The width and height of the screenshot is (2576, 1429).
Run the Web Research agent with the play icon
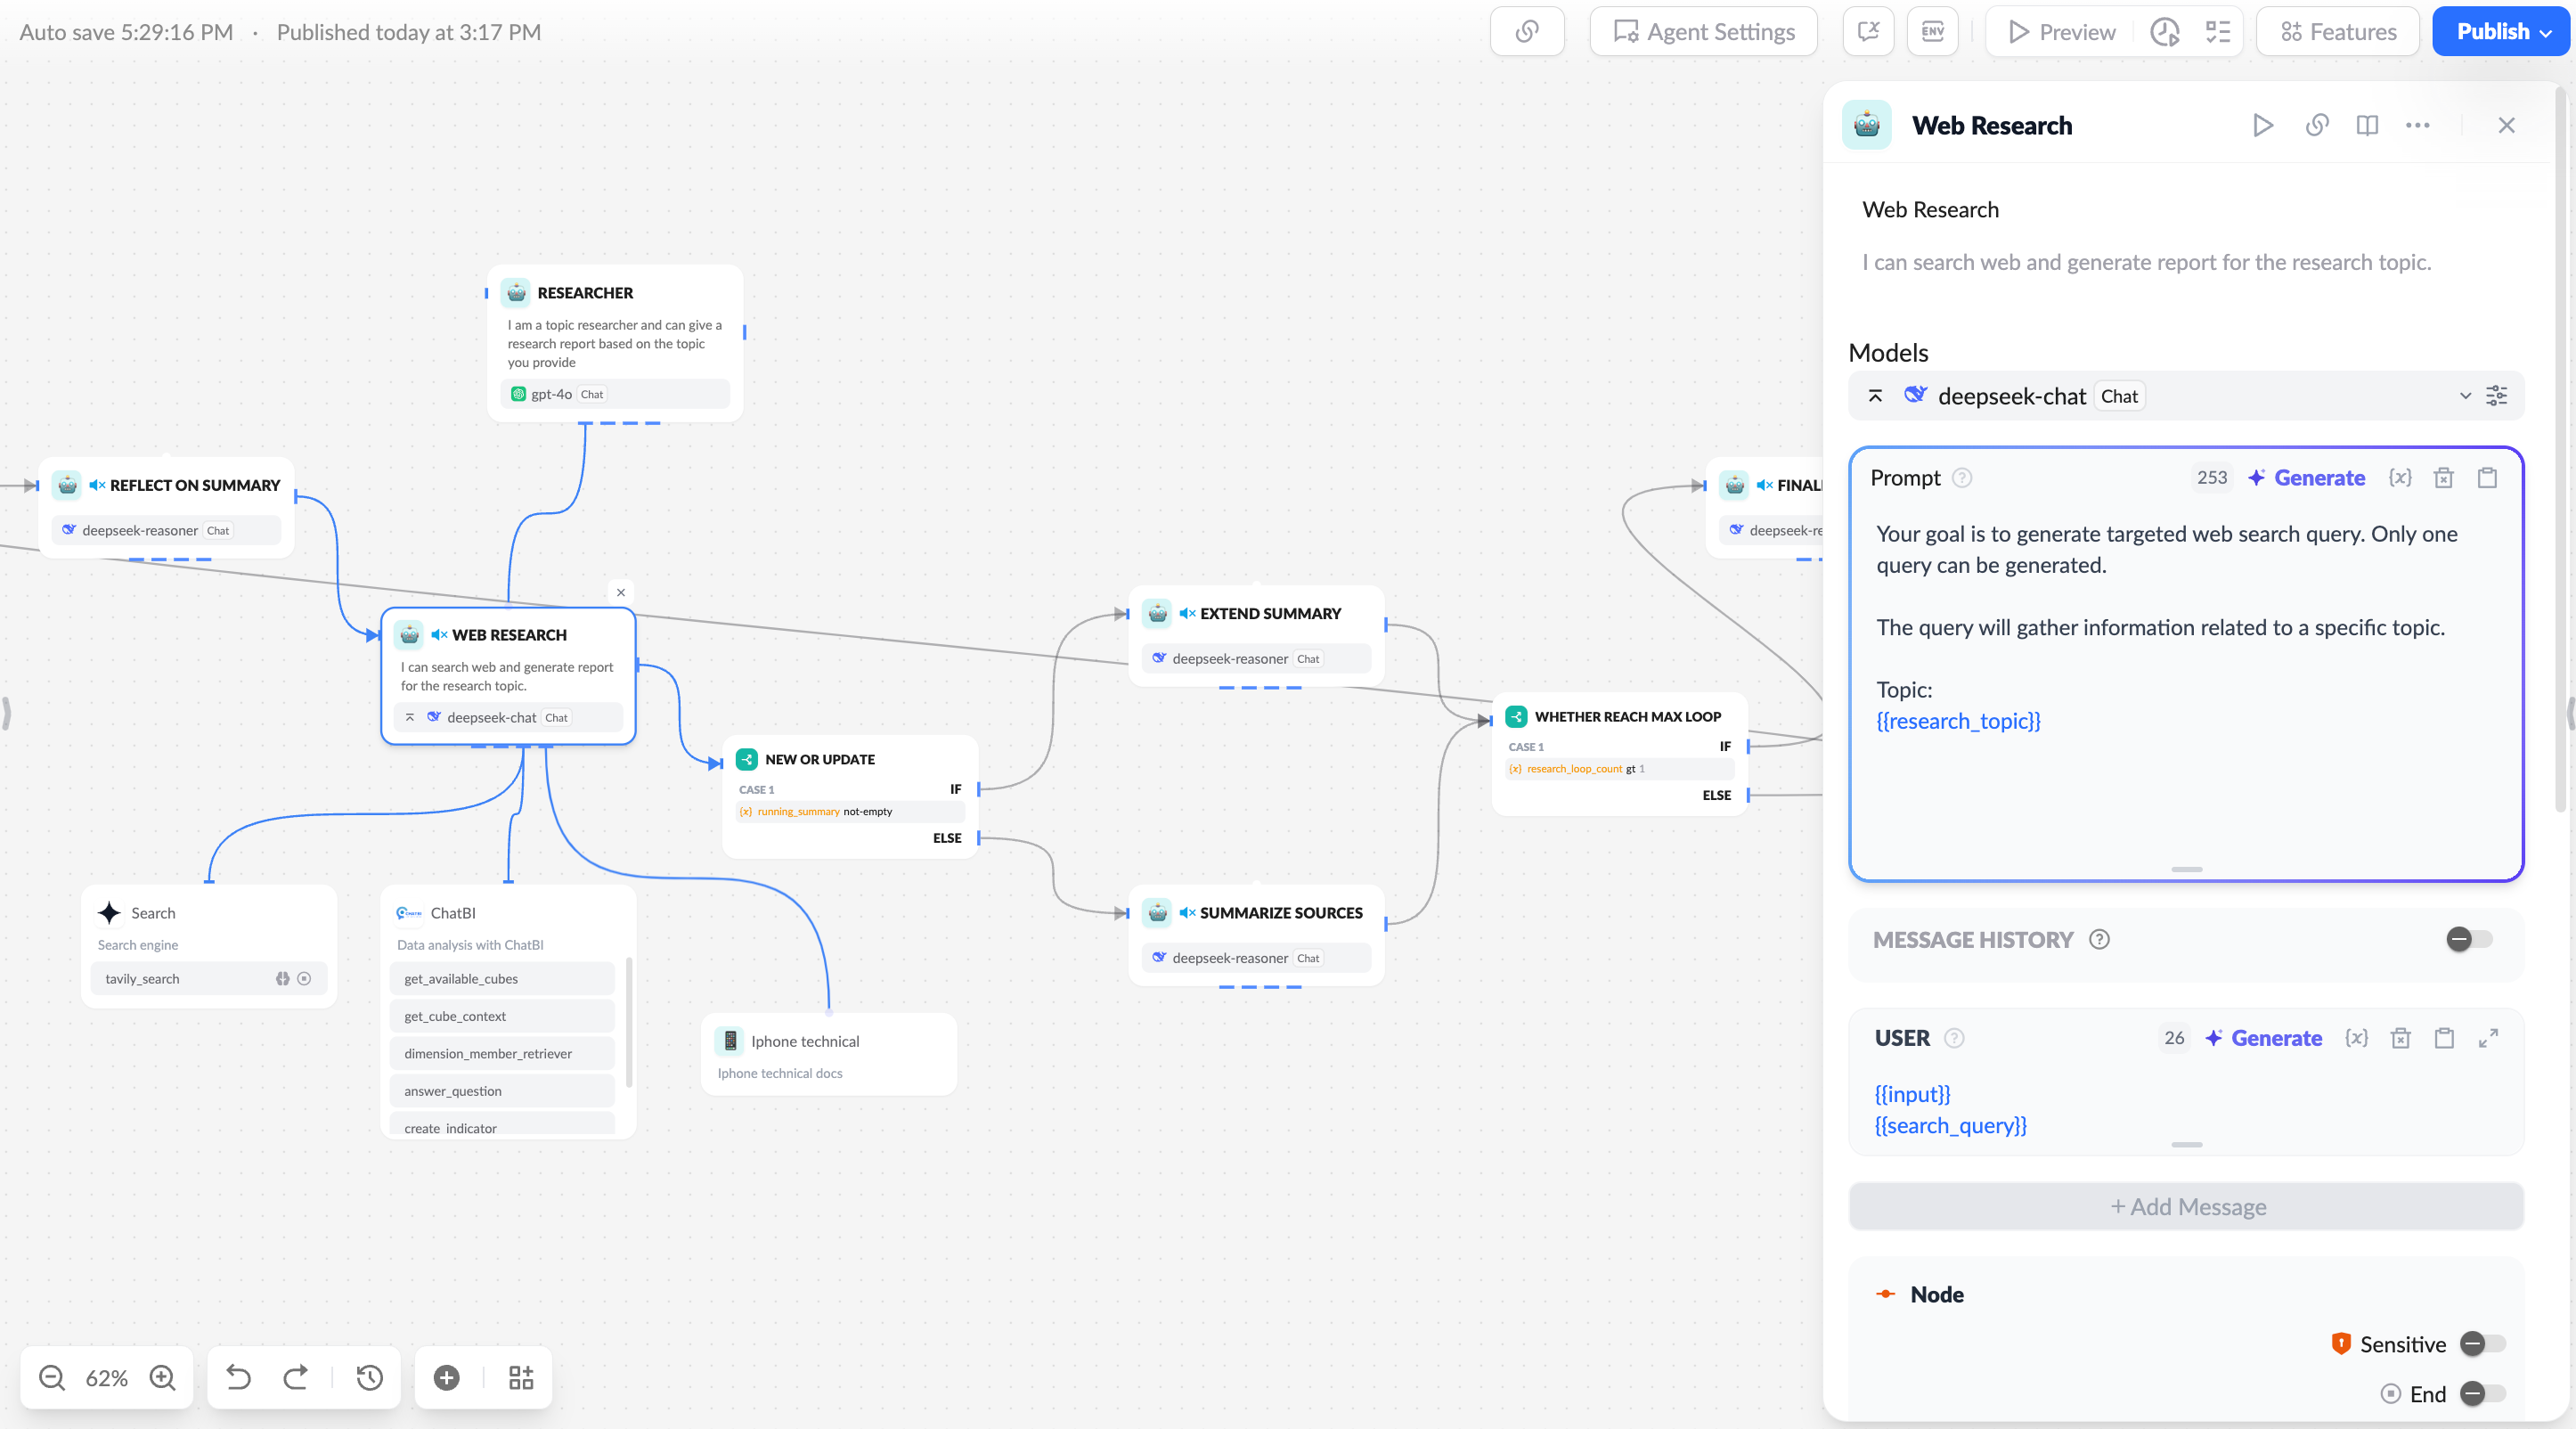tap(2263, 125)
